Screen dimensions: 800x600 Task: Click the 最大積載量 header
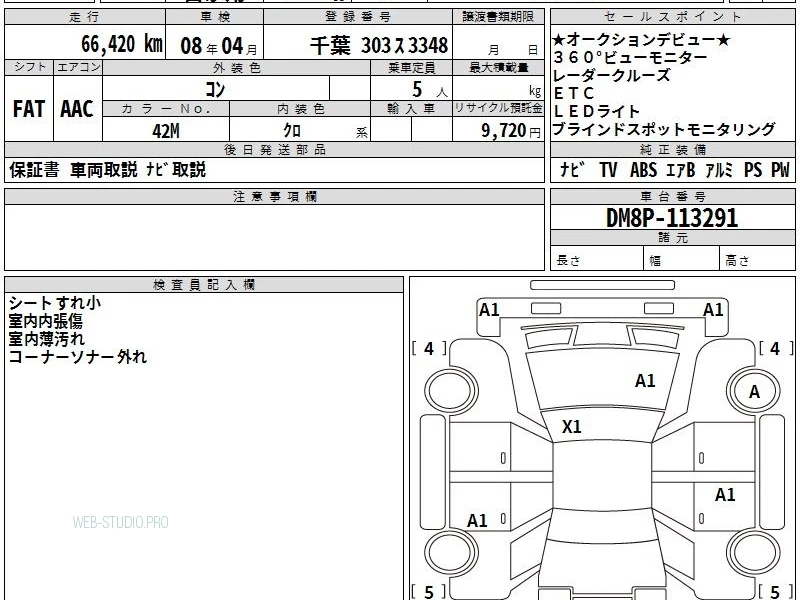(x=498, y=68)
